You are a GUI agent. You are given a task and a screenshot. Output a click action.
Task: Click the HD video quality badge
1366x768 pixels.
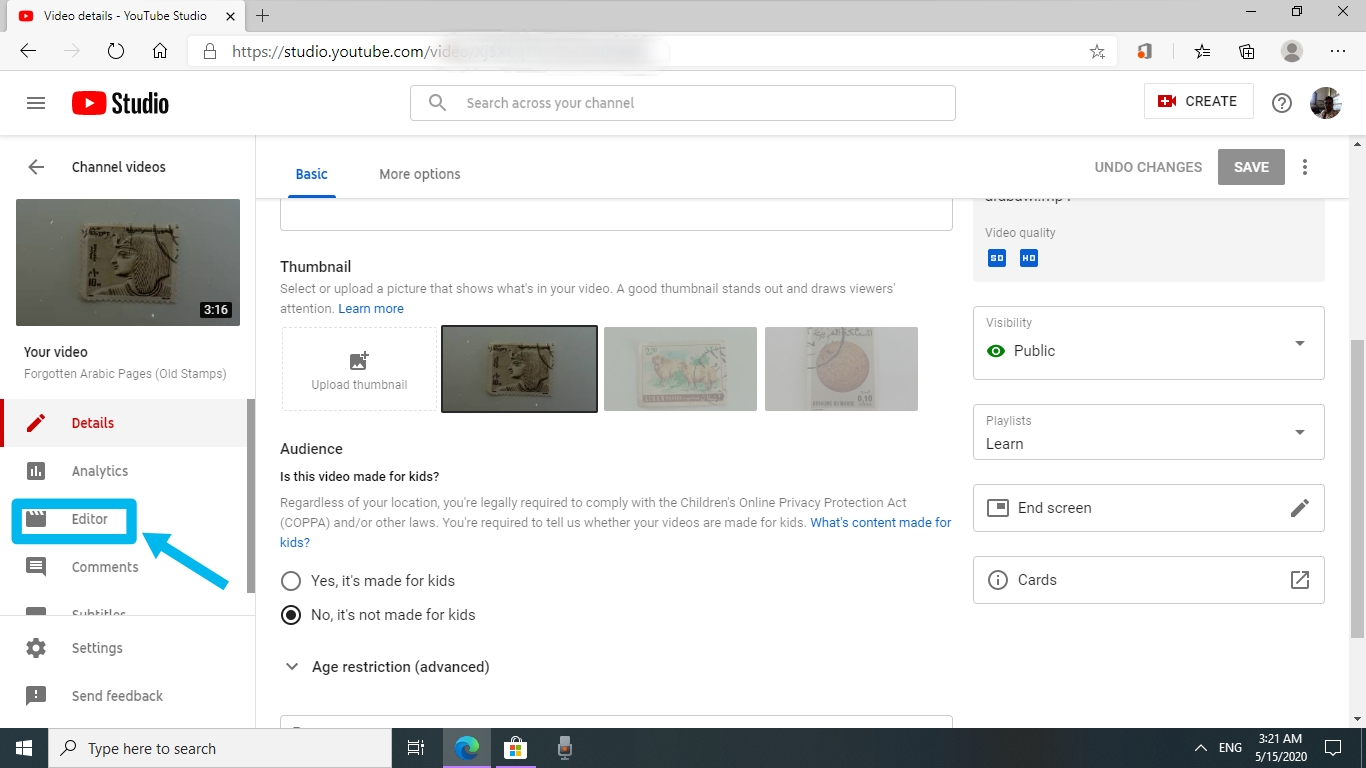coord(1029,258)
